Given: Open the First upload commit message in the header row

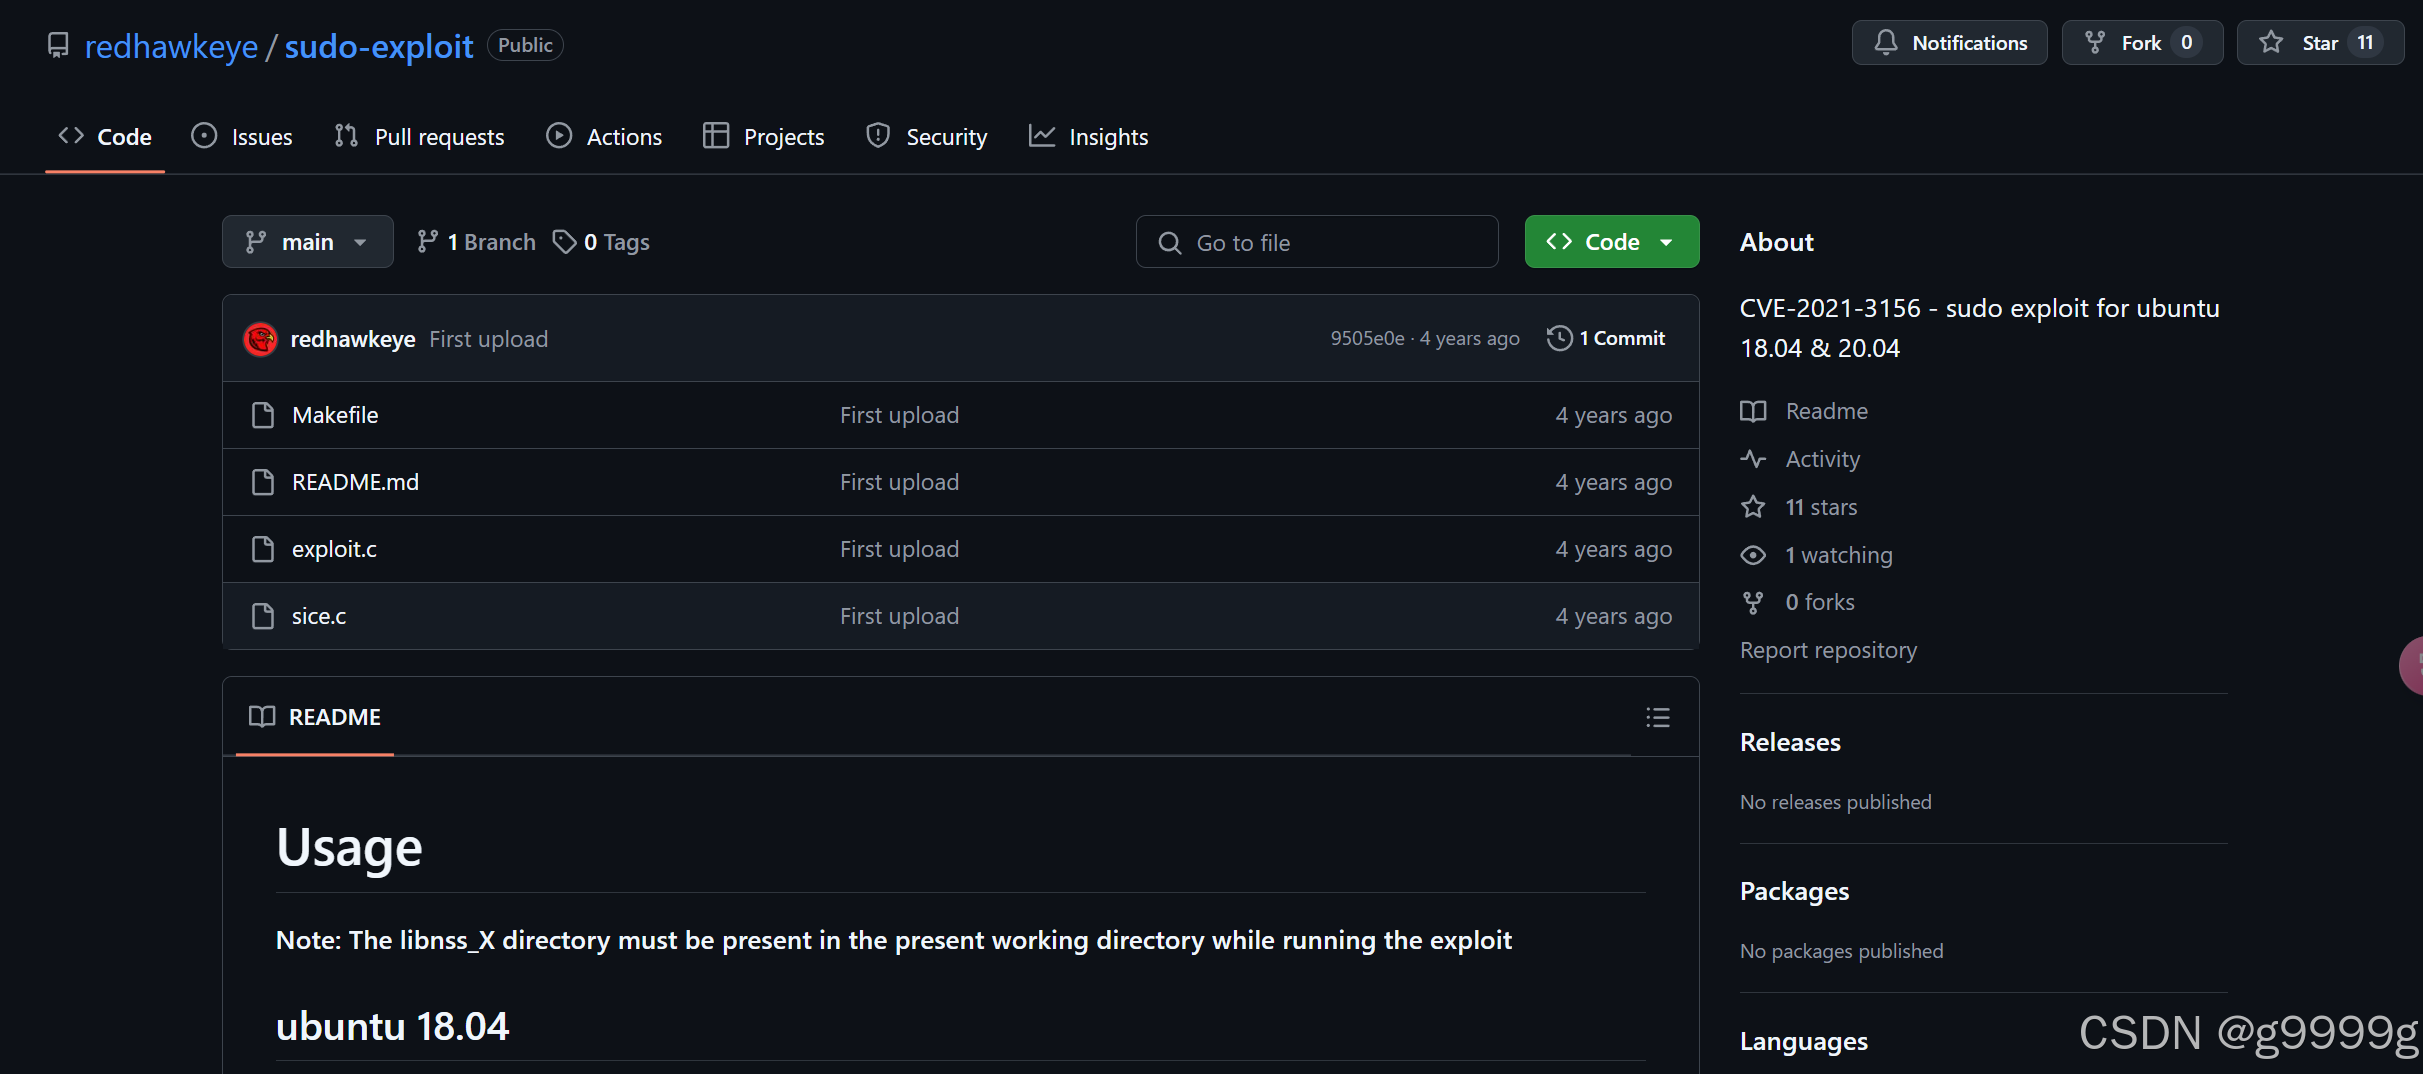Looking at the screenshot, I should (488, 339).
